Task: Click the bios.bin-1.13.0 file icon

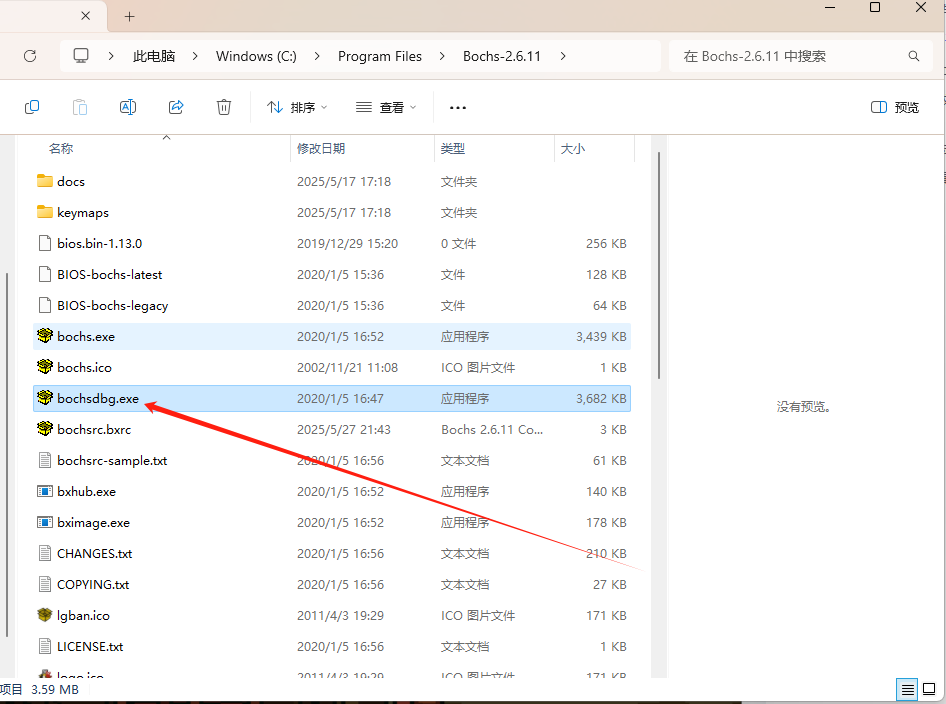Action: pos(45,243)
